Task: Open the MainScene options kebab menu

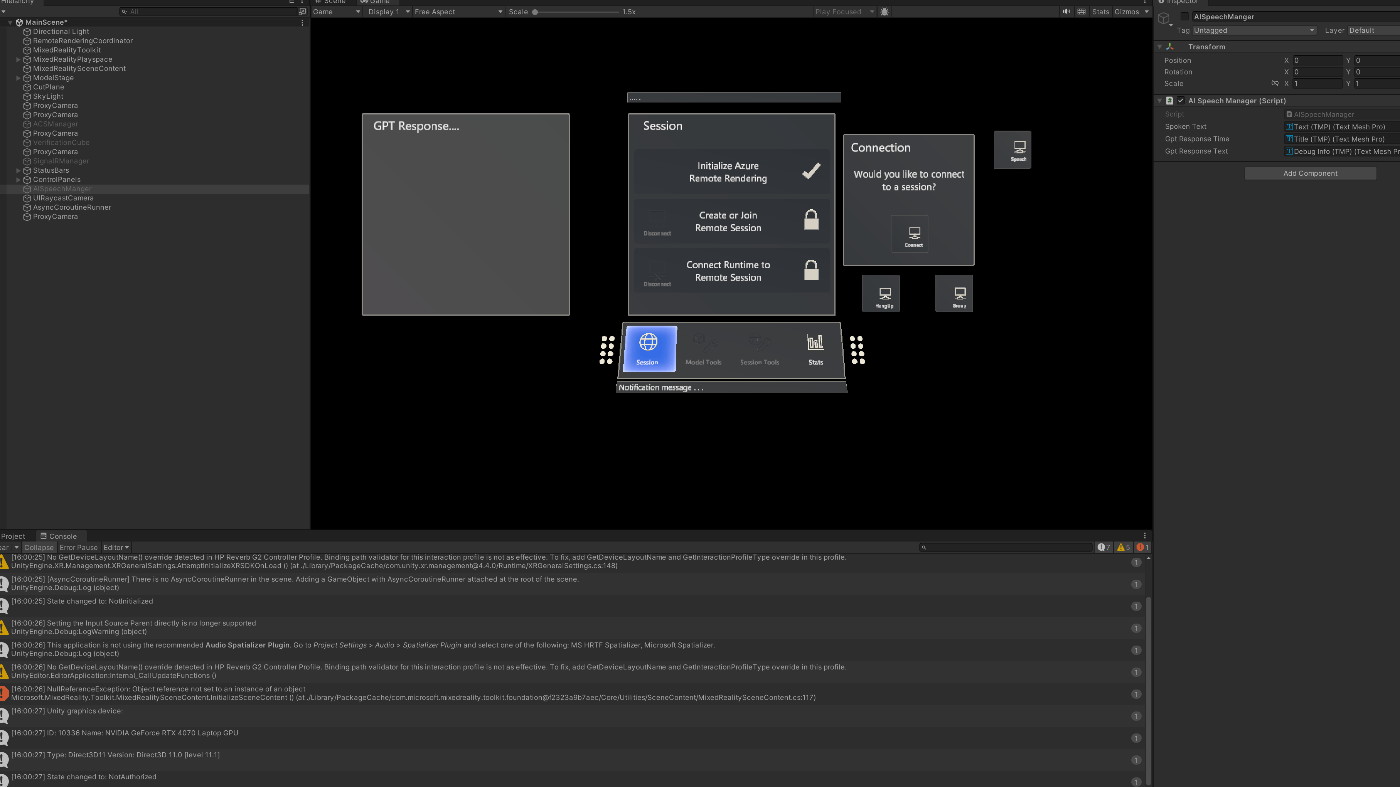Action: tap(303, 22)
